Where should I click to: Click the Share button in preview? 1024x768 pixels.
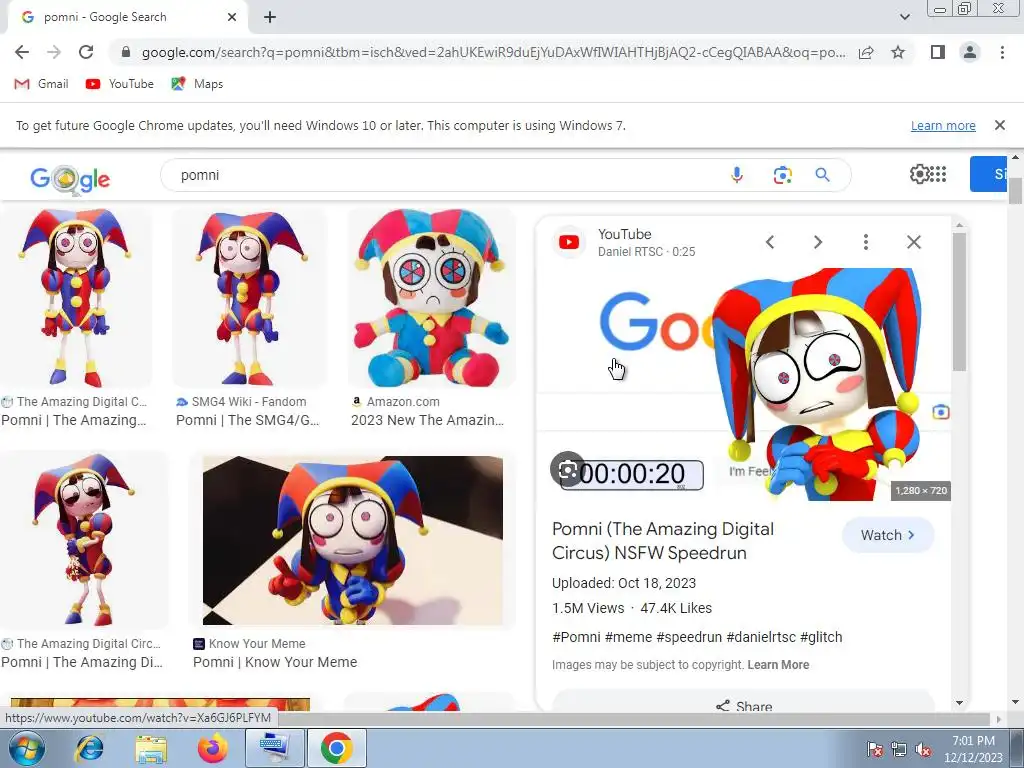(x=743, y=704)
